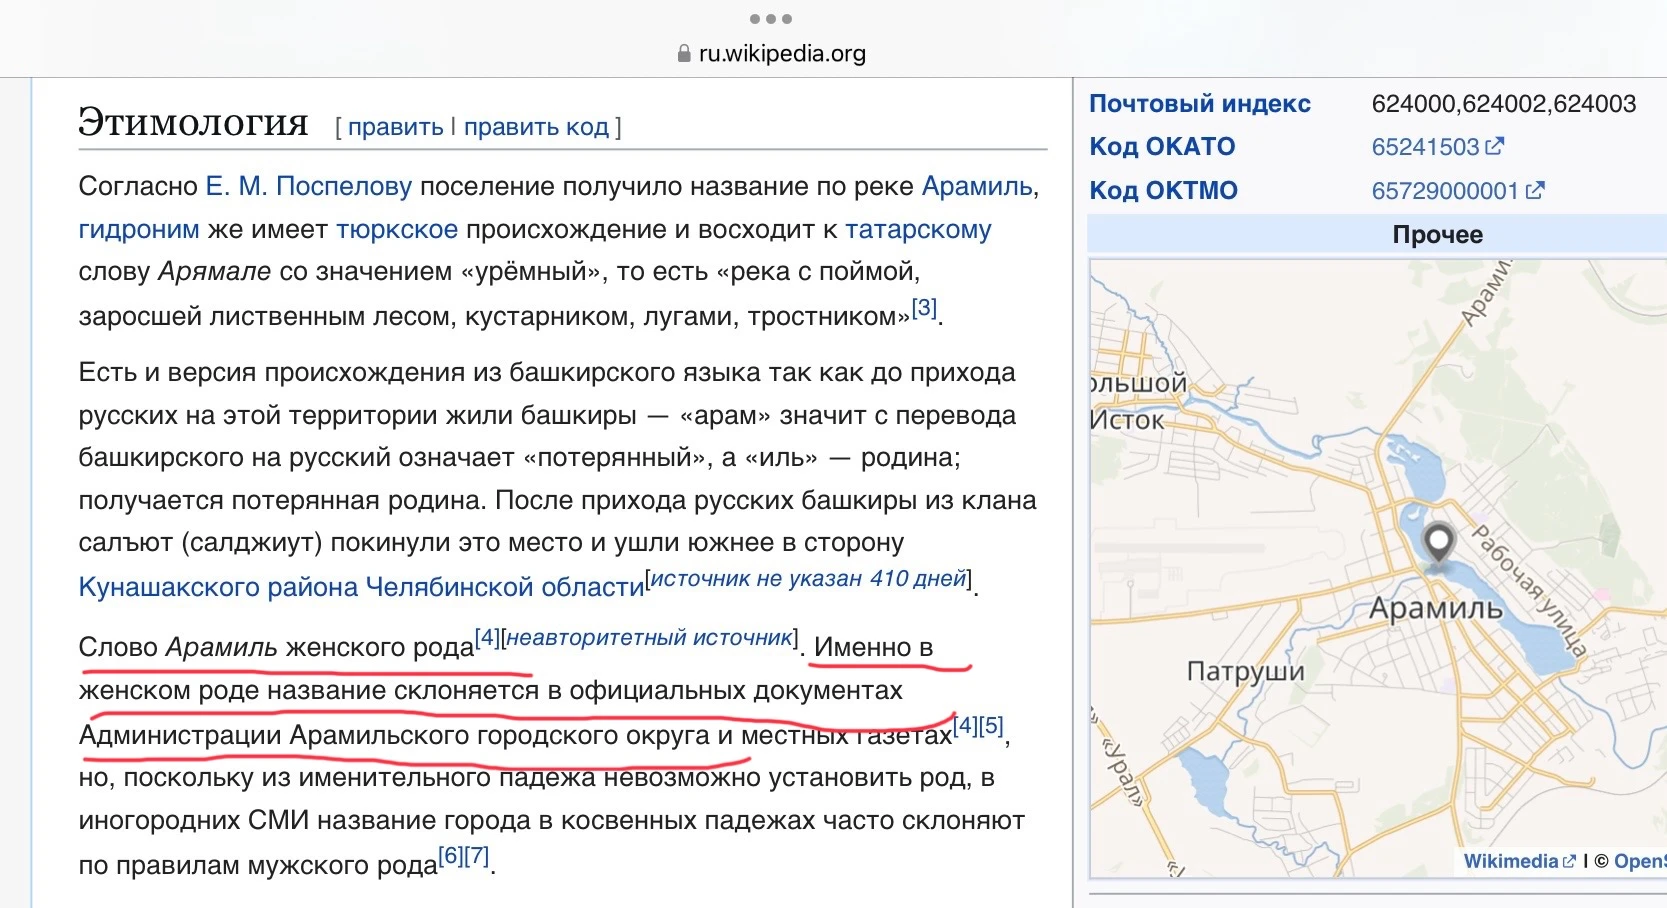Click footnote reference [7]
Screen dimensions: 1667x908
(x=477, y=856)
